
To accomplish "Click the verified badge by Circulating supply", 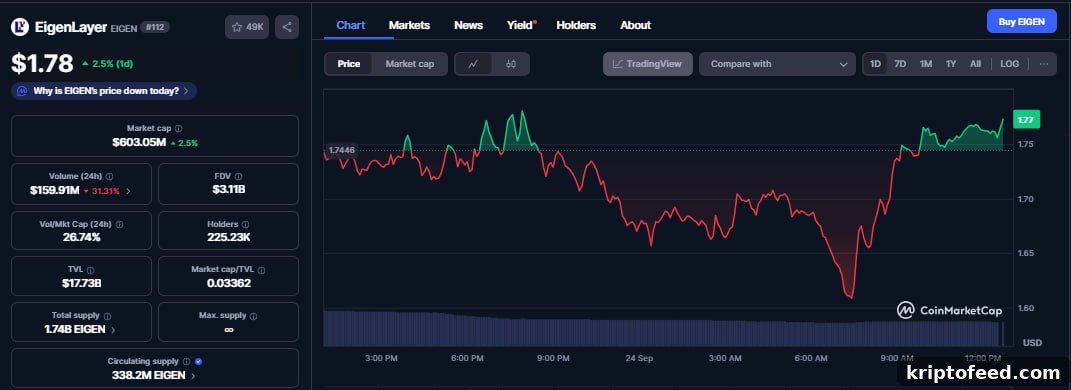I will click(x=198, y=361).
